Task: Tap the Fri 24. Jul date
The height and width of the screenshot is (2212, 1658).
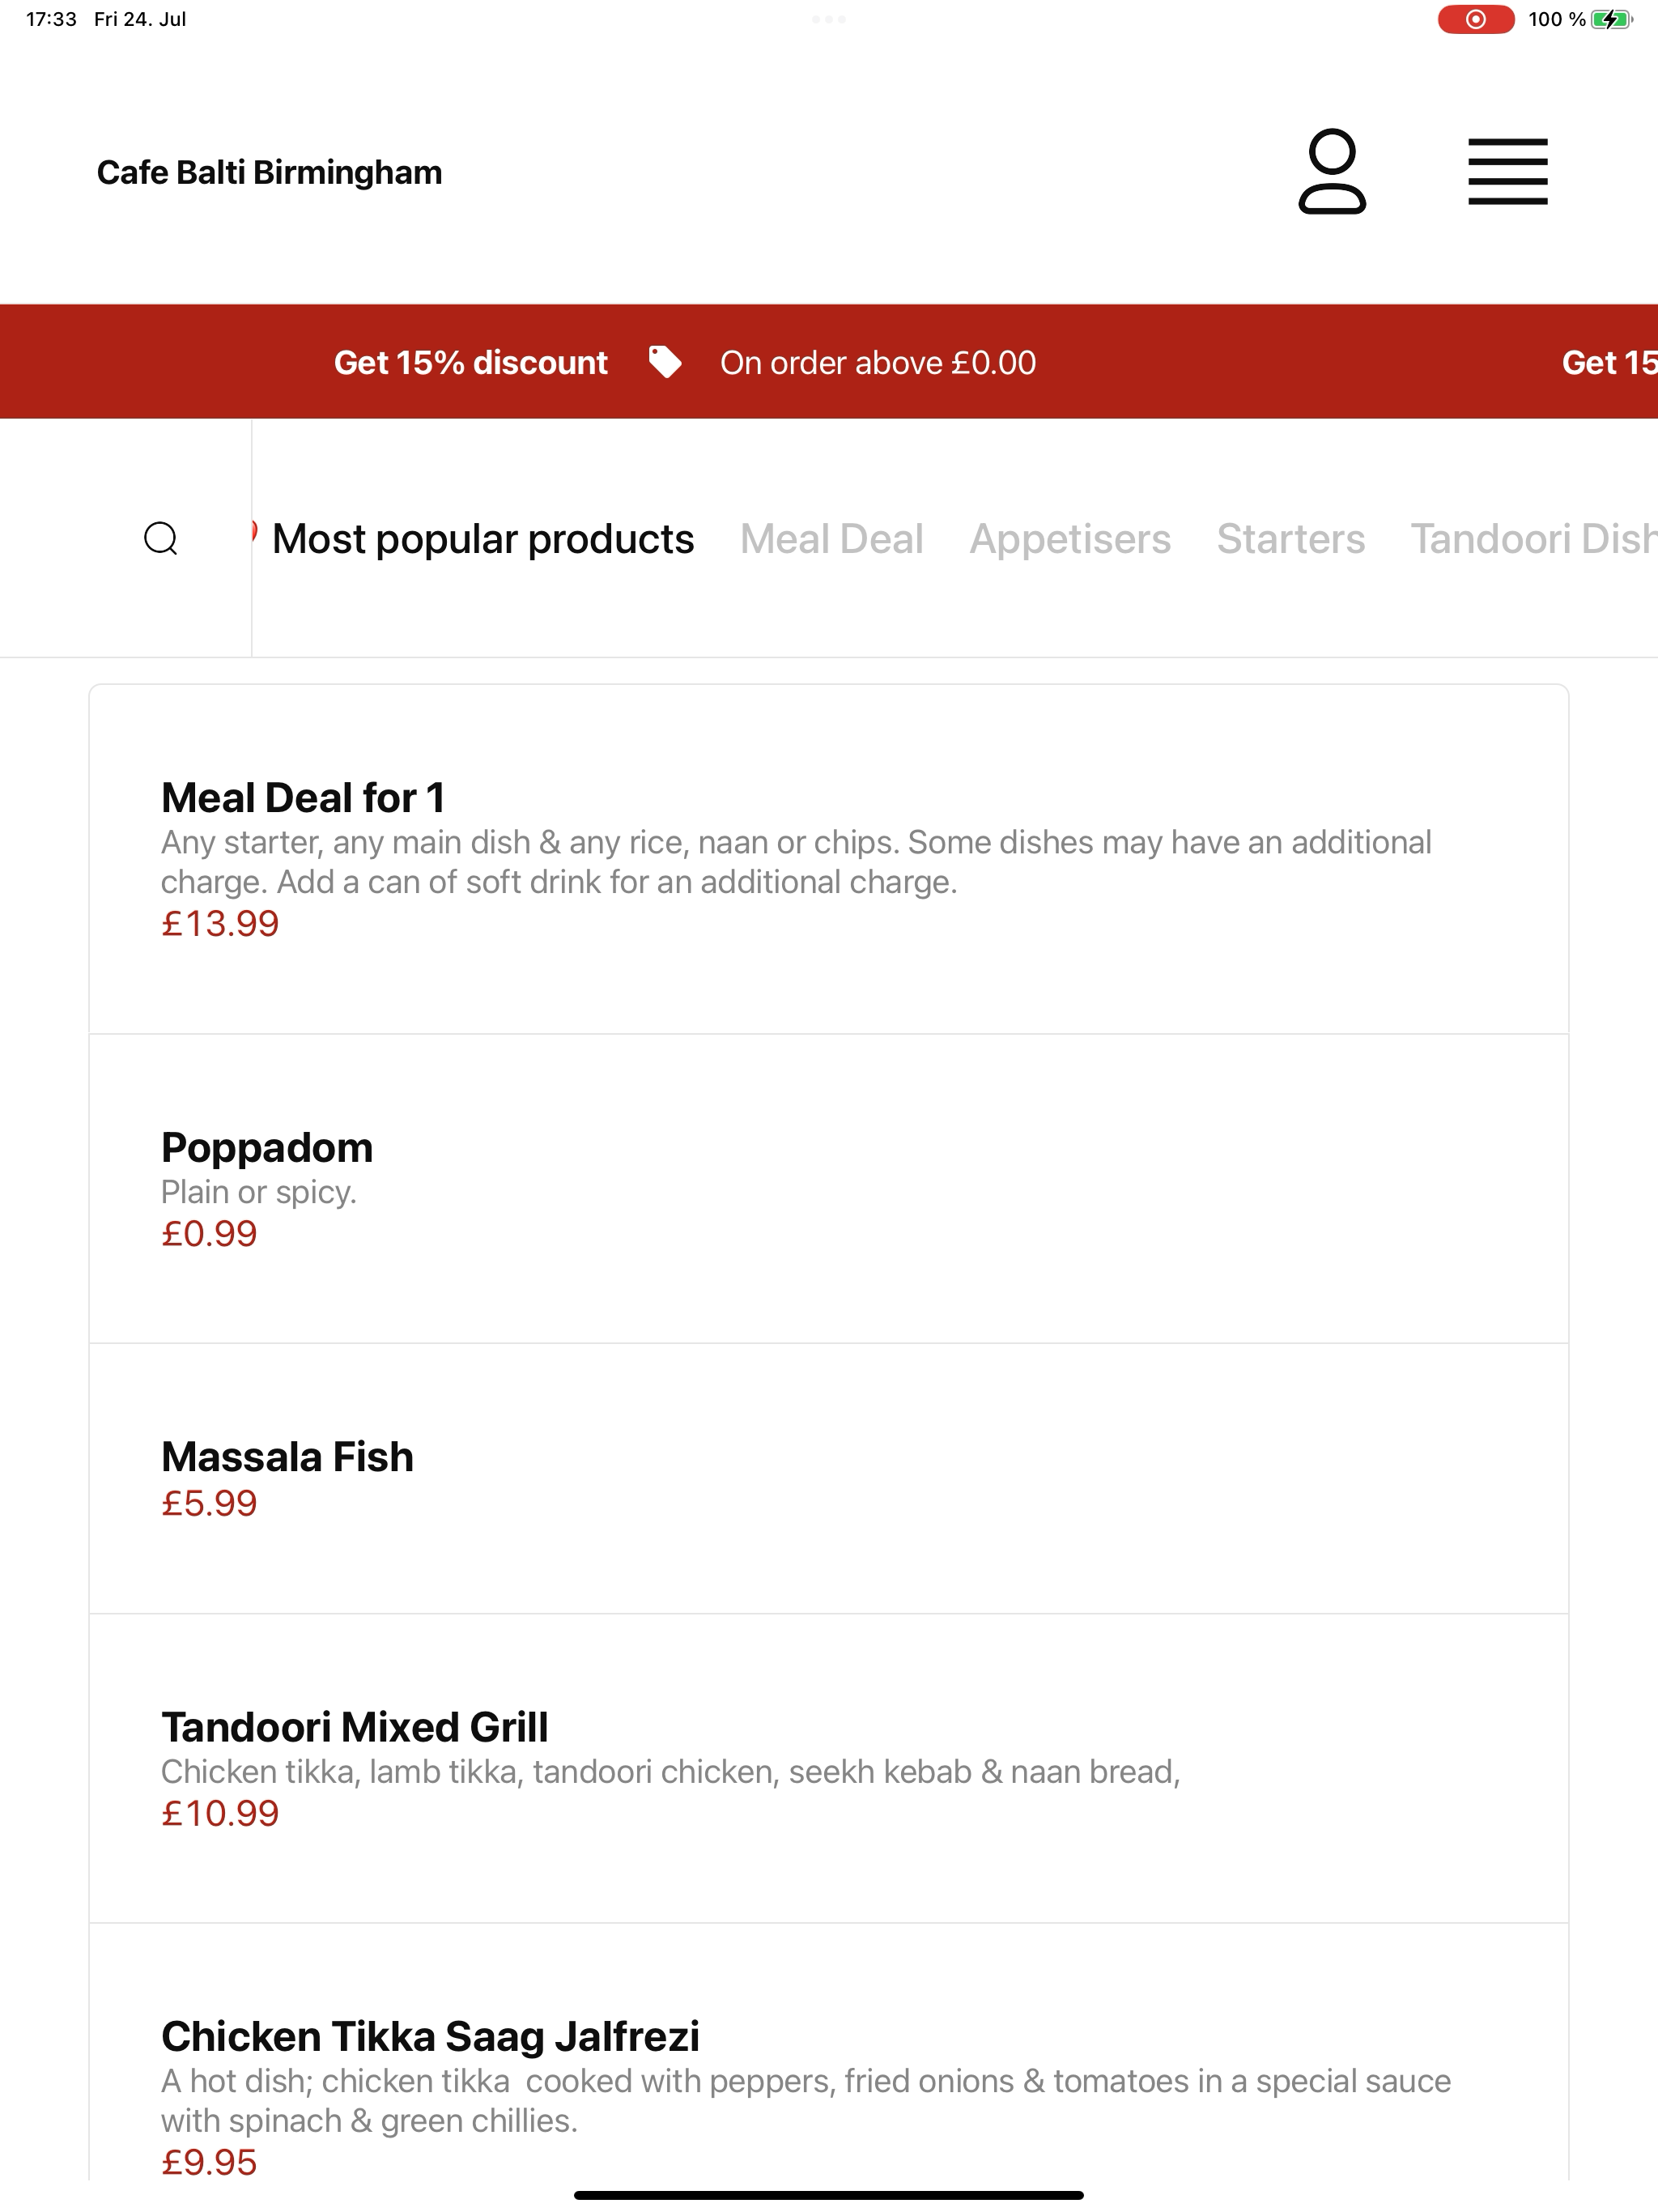Action: pos(140,19)
